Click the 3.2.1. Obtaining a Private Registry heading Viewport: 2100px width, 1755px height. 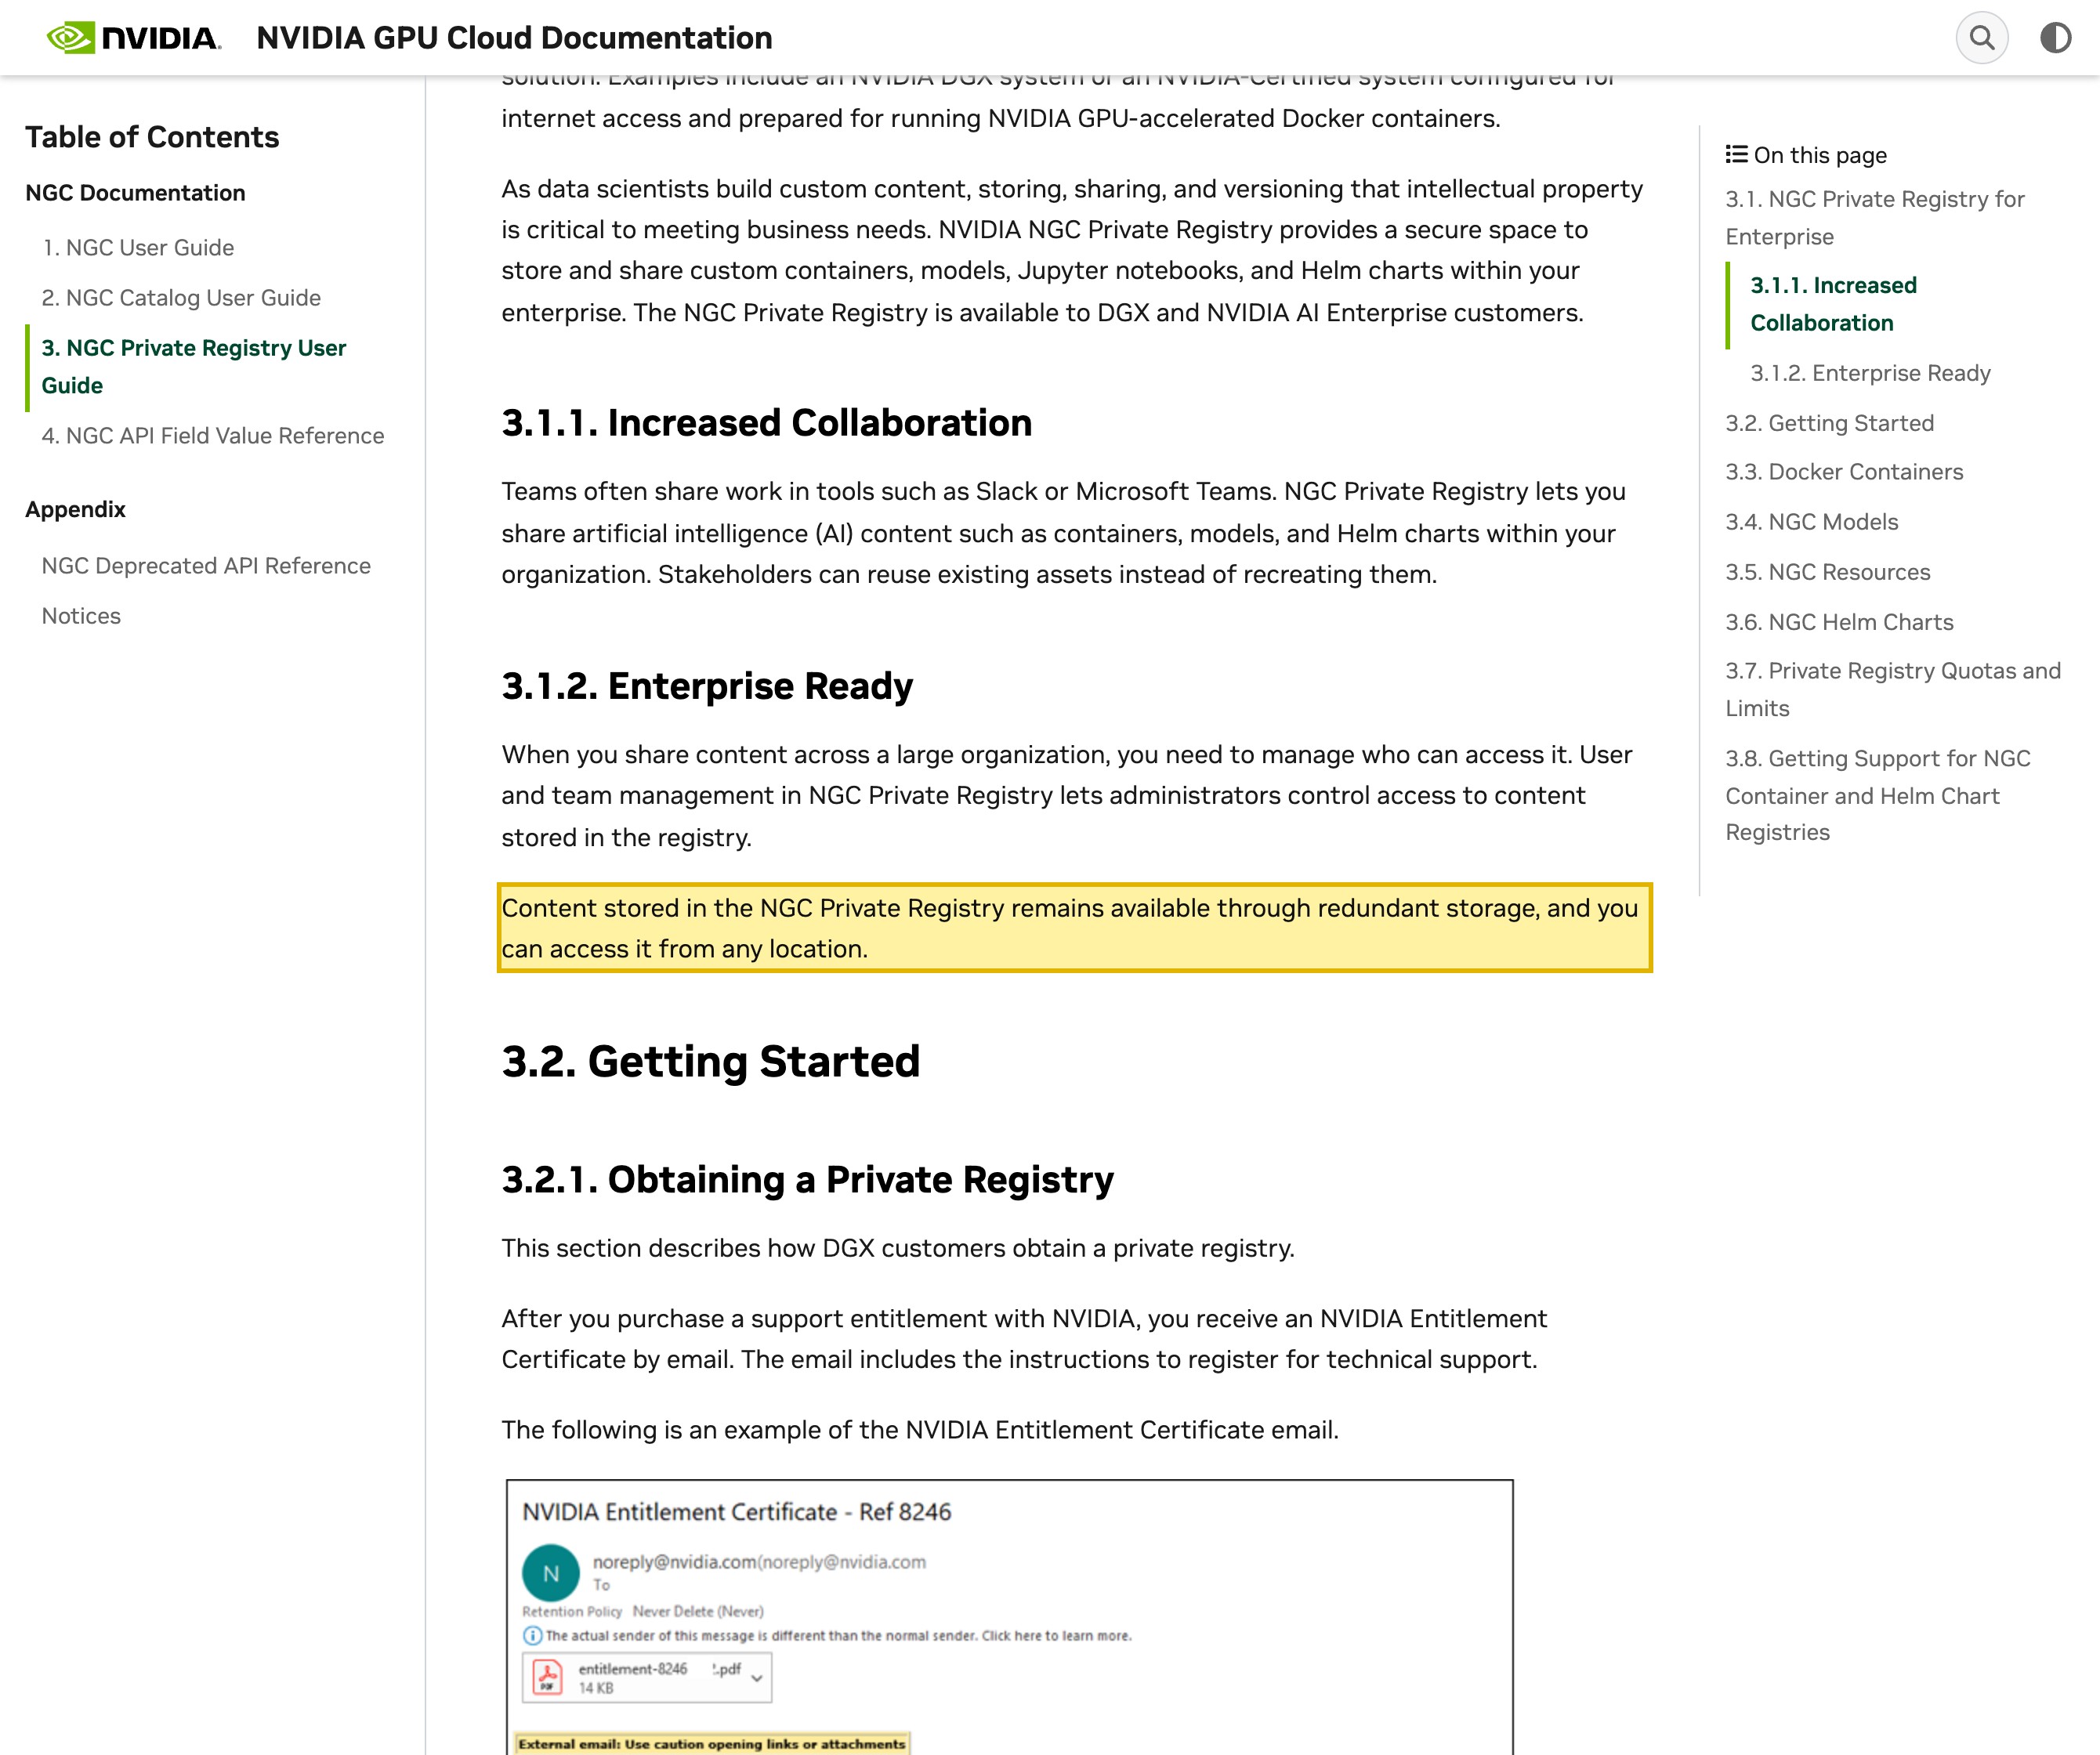tap(807, 1179)
